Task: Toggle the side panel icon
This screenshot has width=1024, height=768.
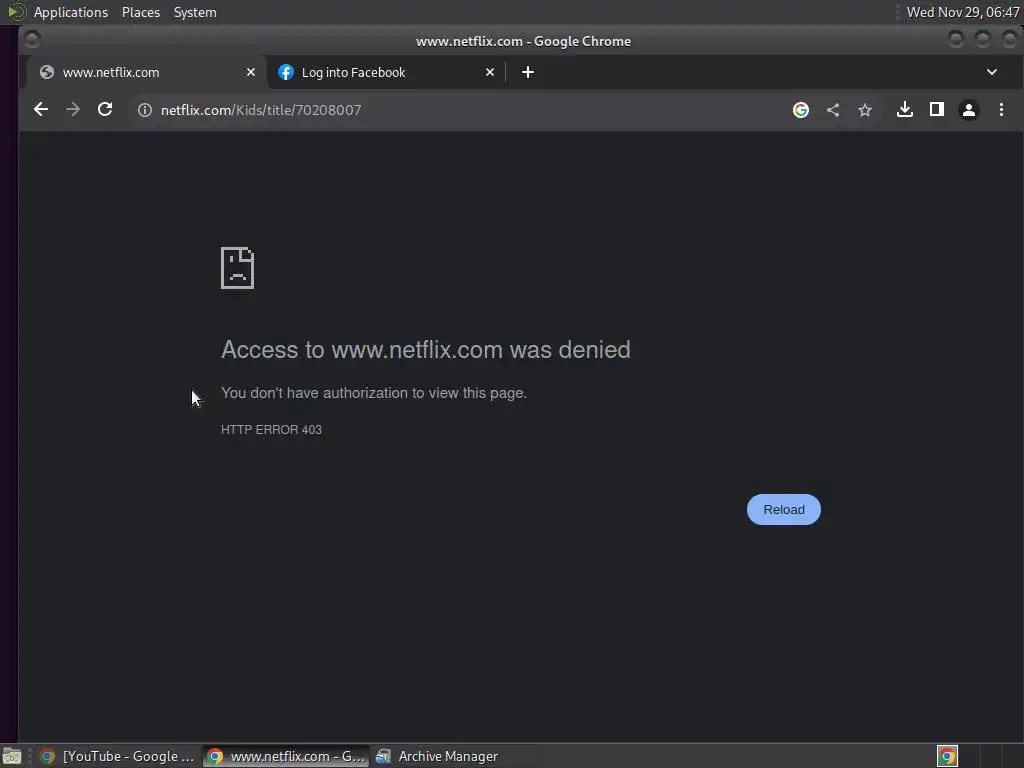Action: point(936,110)
